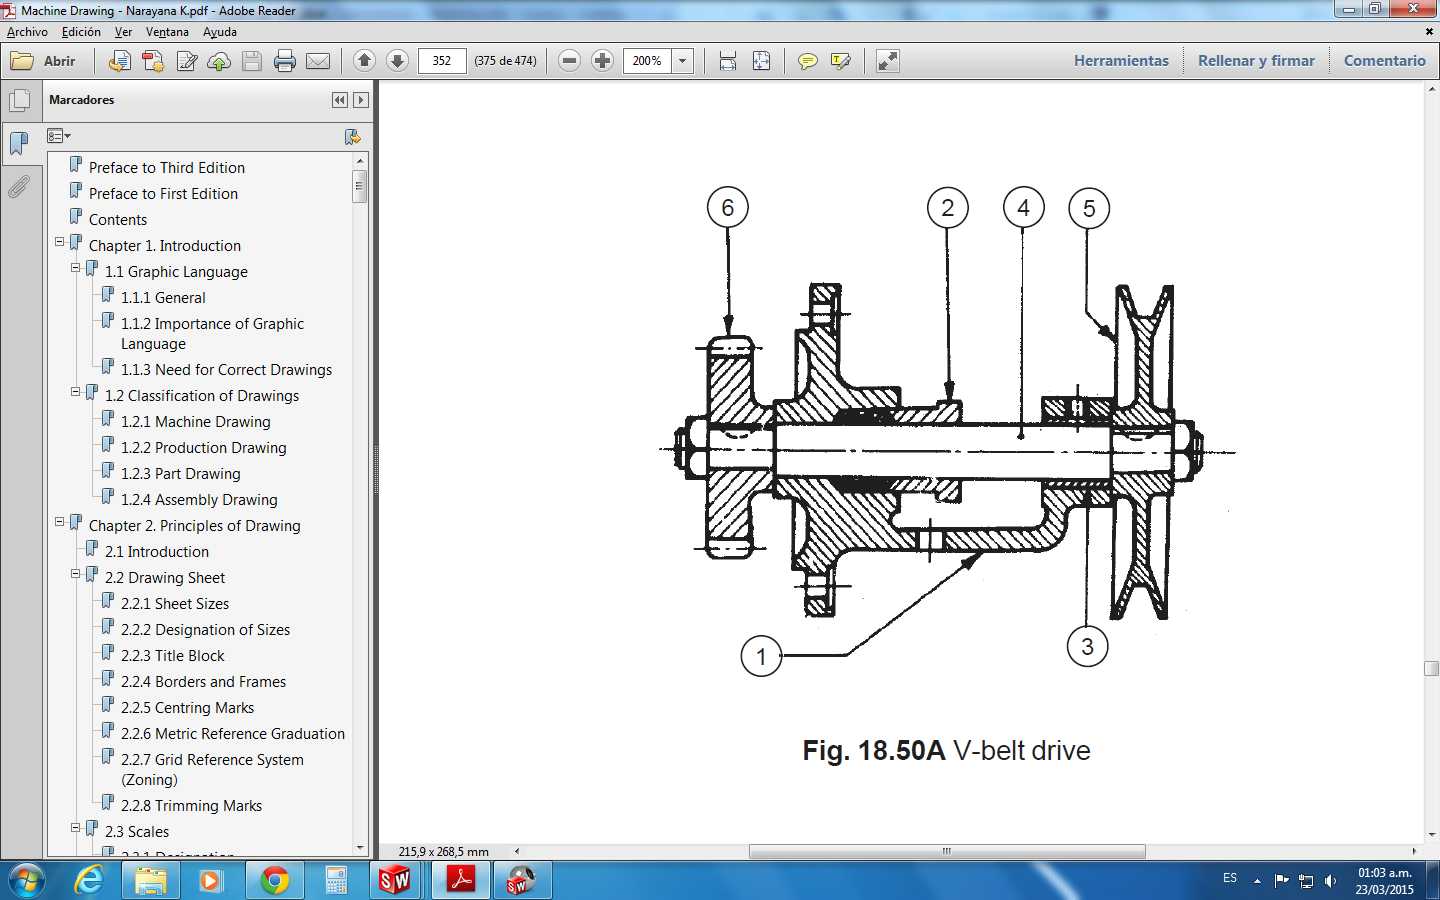Click the zoom percentage field showing 200%
The image size is (1440, 900).
point(647,61)
